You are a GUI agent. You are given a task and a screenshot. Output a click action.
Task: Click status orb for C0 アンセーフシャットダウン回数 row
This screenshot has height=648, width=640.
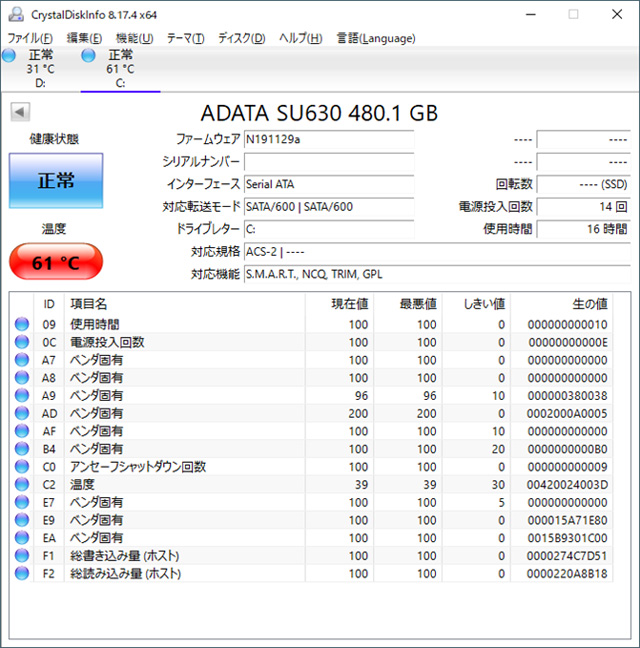[x=22, y=466]
